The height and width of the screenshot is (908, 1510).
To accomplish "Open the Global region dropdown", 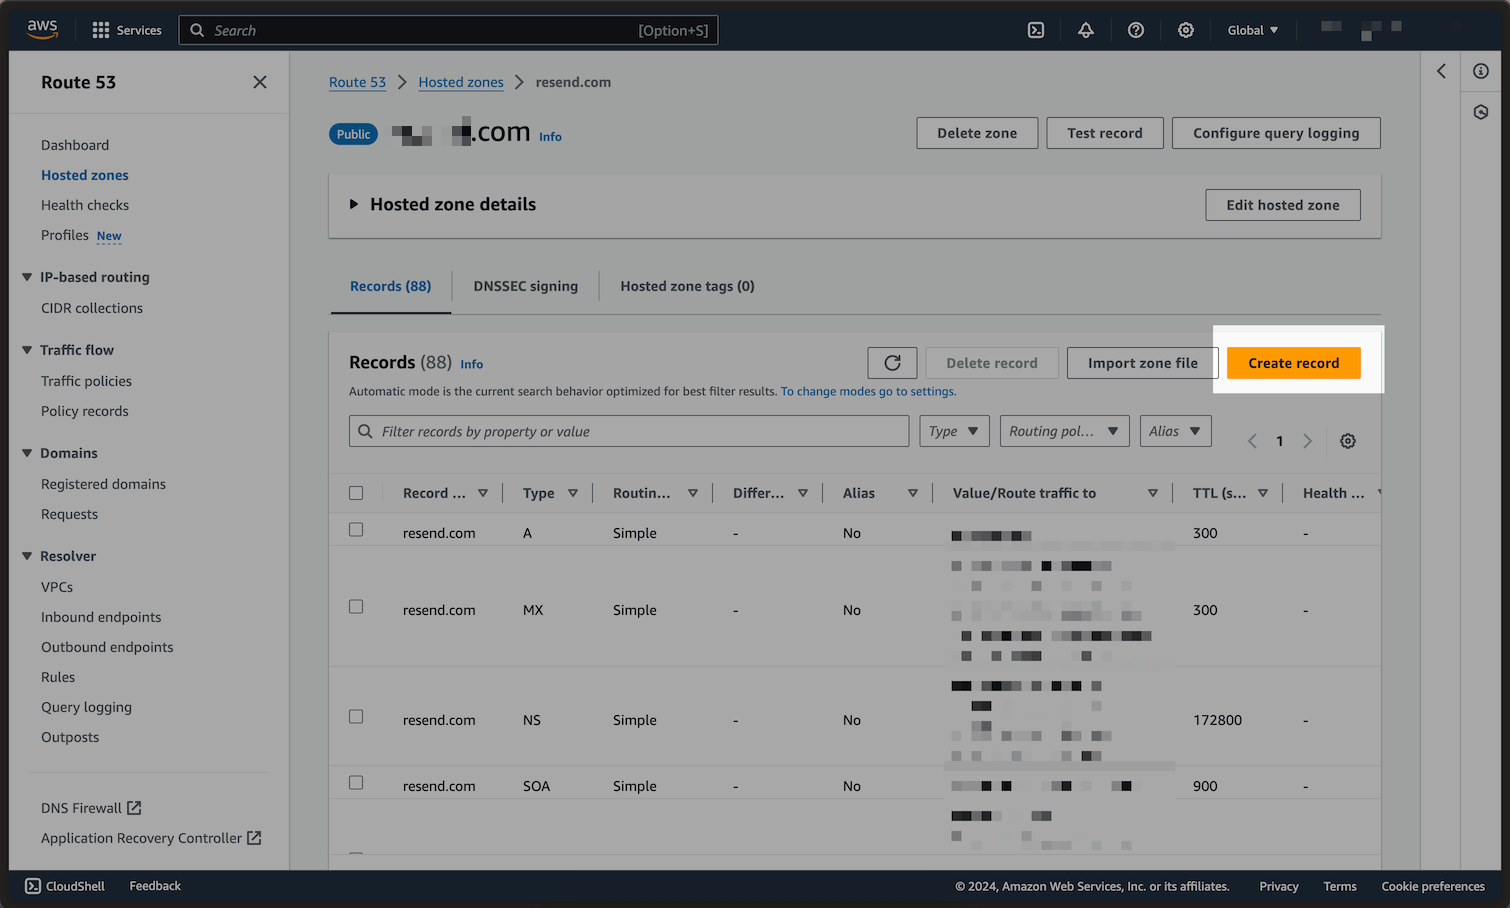I will click(x=1253, y=30).
